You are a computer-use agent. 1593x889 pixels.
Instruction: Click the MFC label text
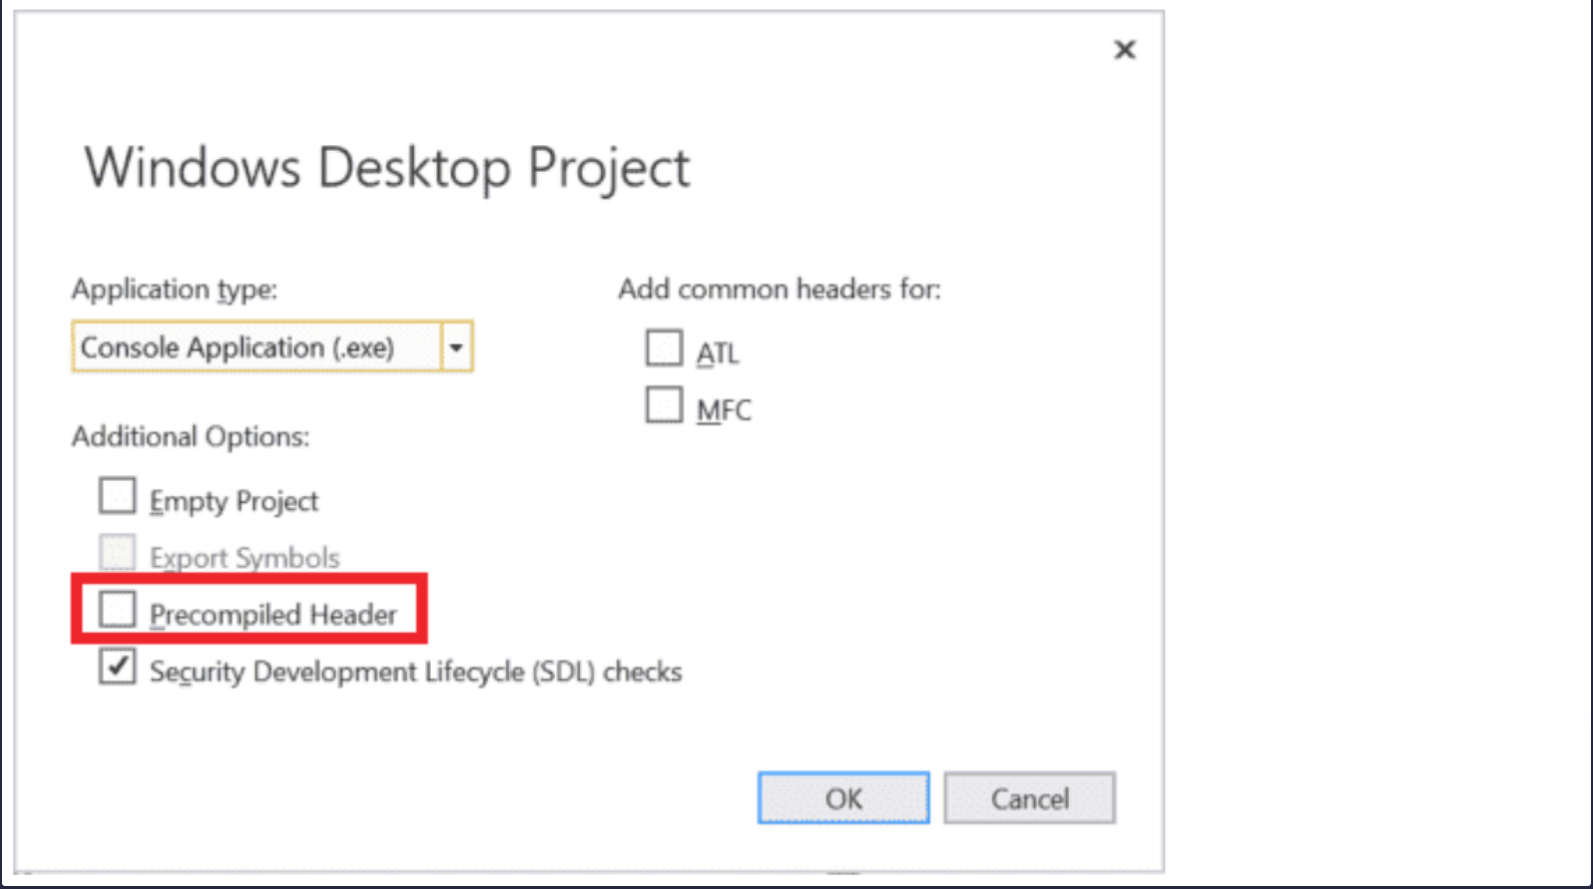[724, 410]
